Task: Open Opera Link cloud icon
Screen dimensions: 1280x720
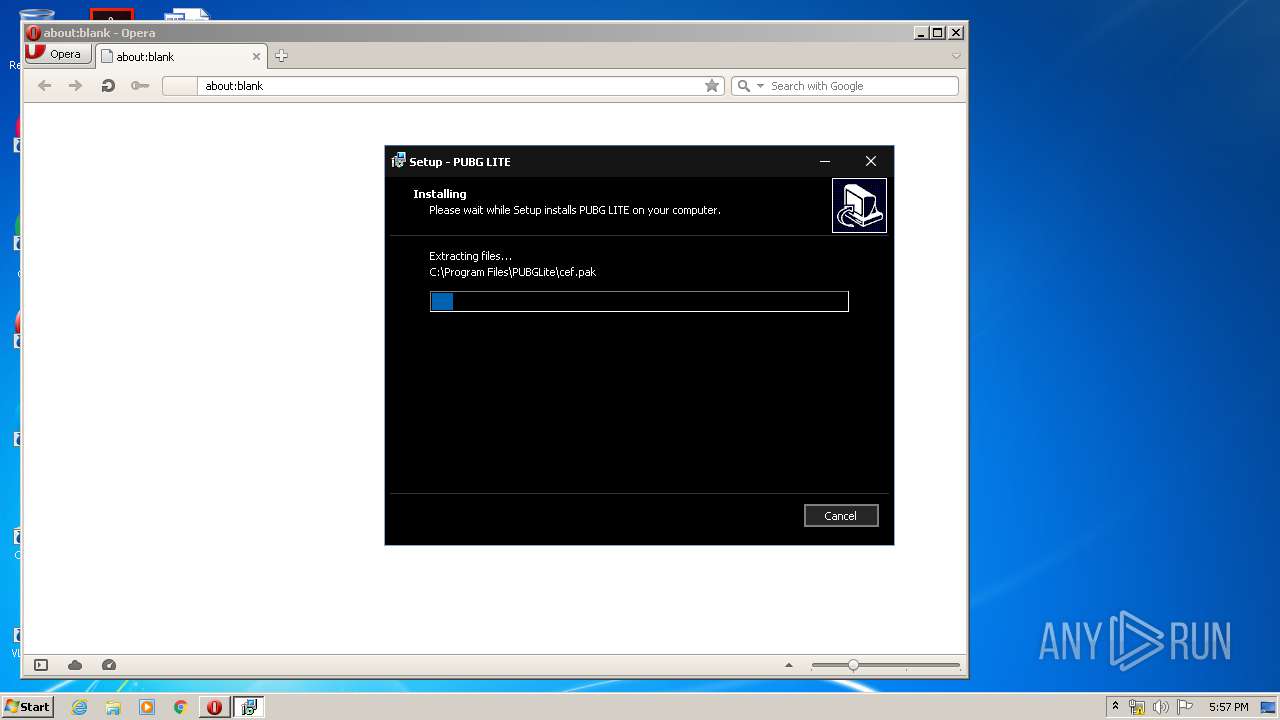Action: point(75,665)
